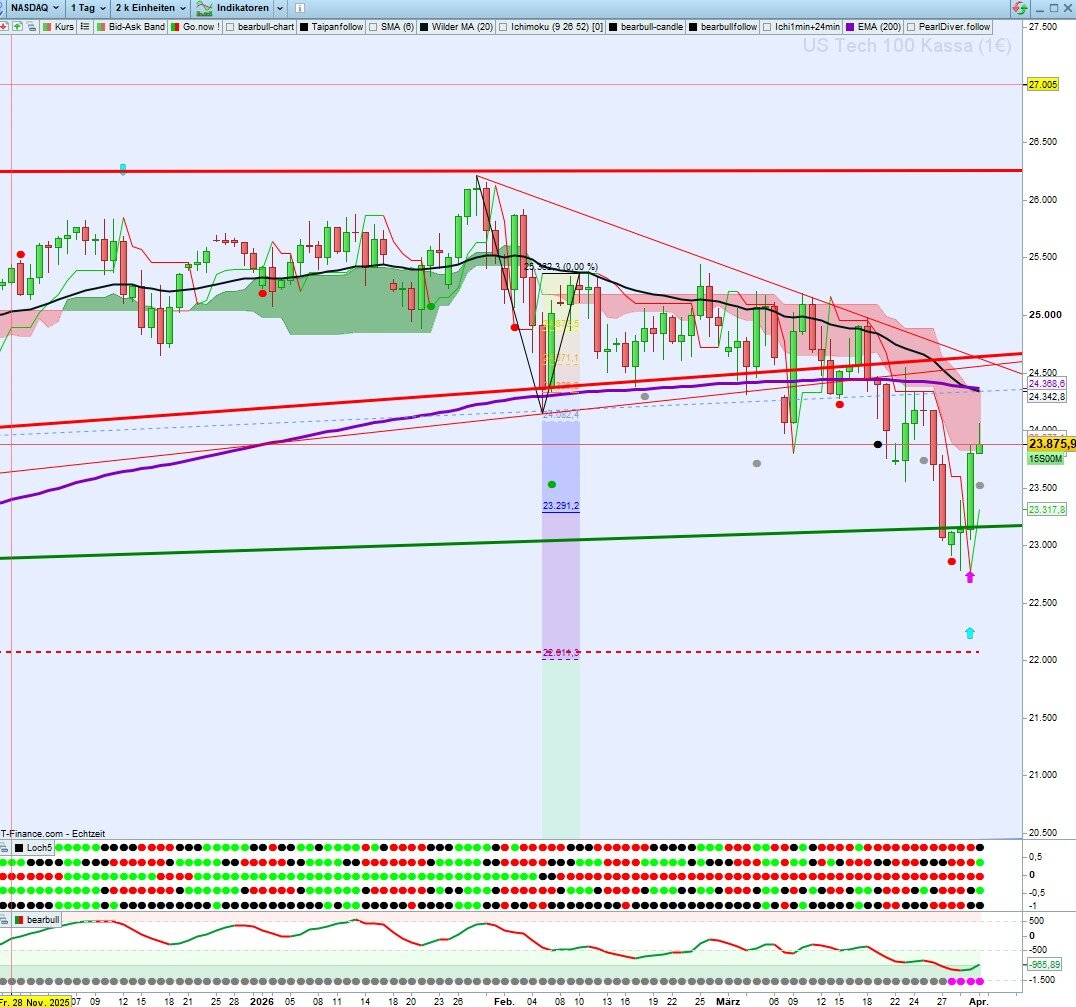Image resolution: width=1076 pixels, height=1007 pixels.
Task: Toggle the SMA (6) checkbox
Action: (x=373, y=26)
